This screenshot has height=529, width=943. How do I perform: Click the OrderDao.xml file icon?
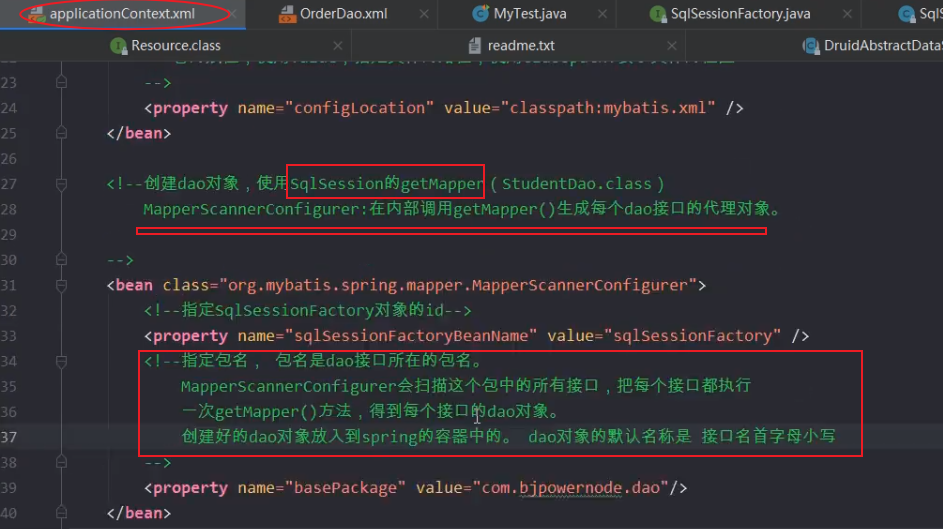(x=287, y=14)
